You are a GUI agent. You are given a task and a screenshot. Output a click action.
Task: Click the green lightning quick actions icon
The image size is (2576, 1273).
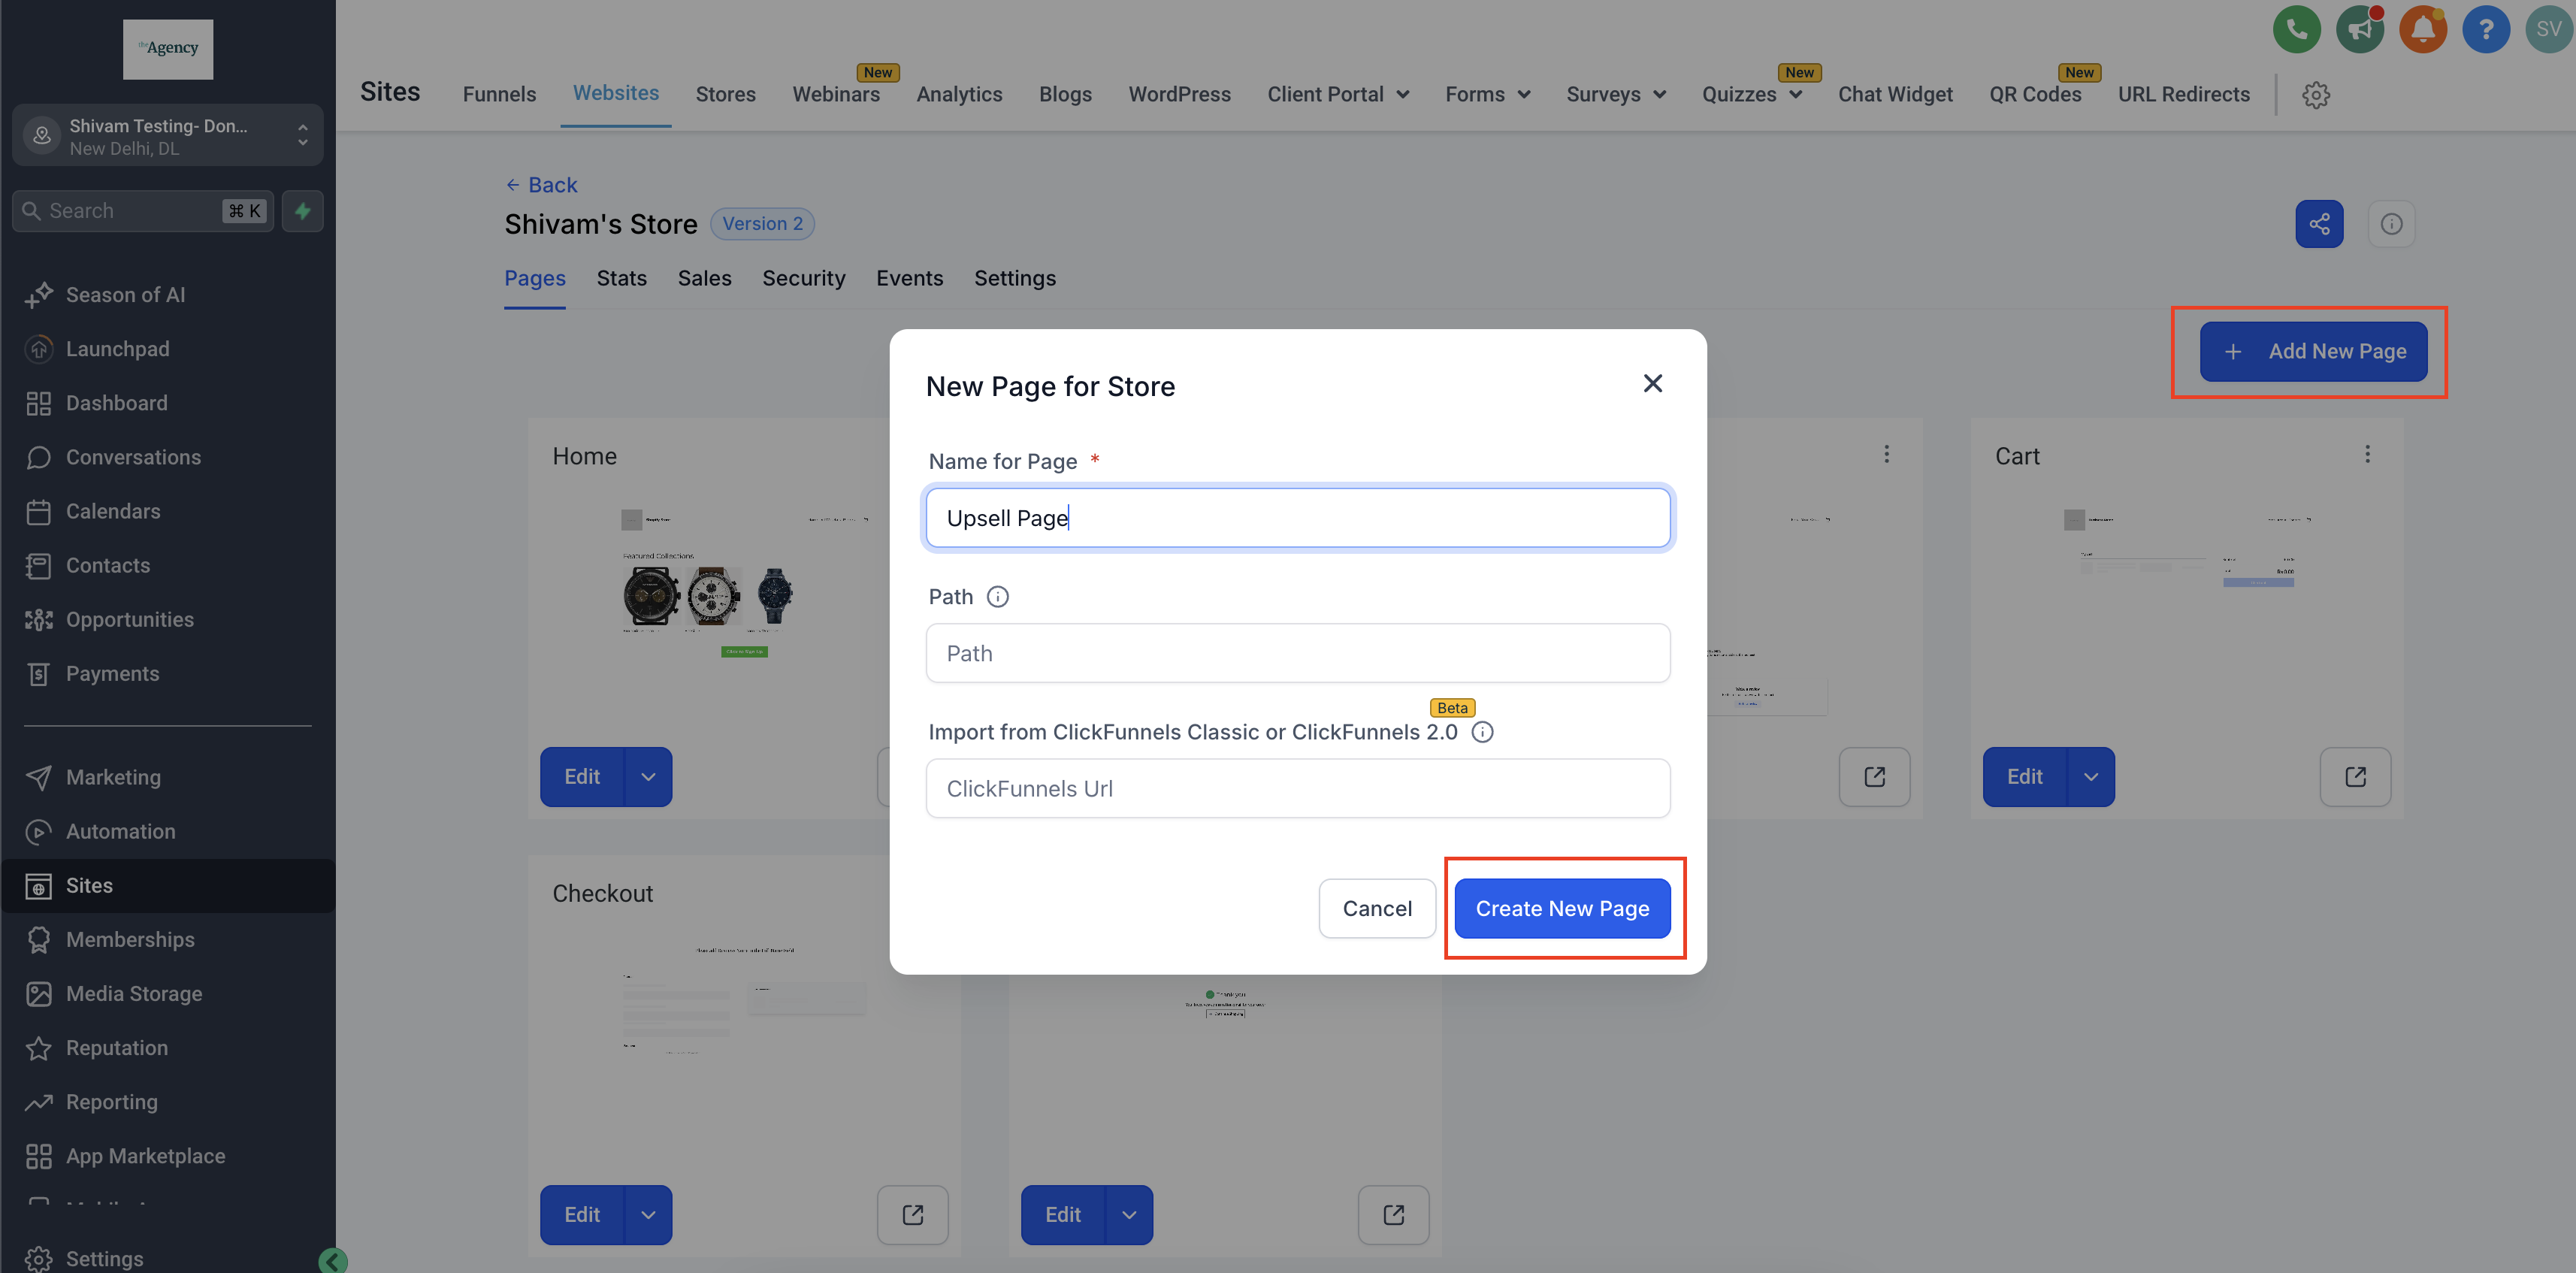pos(302,211)
